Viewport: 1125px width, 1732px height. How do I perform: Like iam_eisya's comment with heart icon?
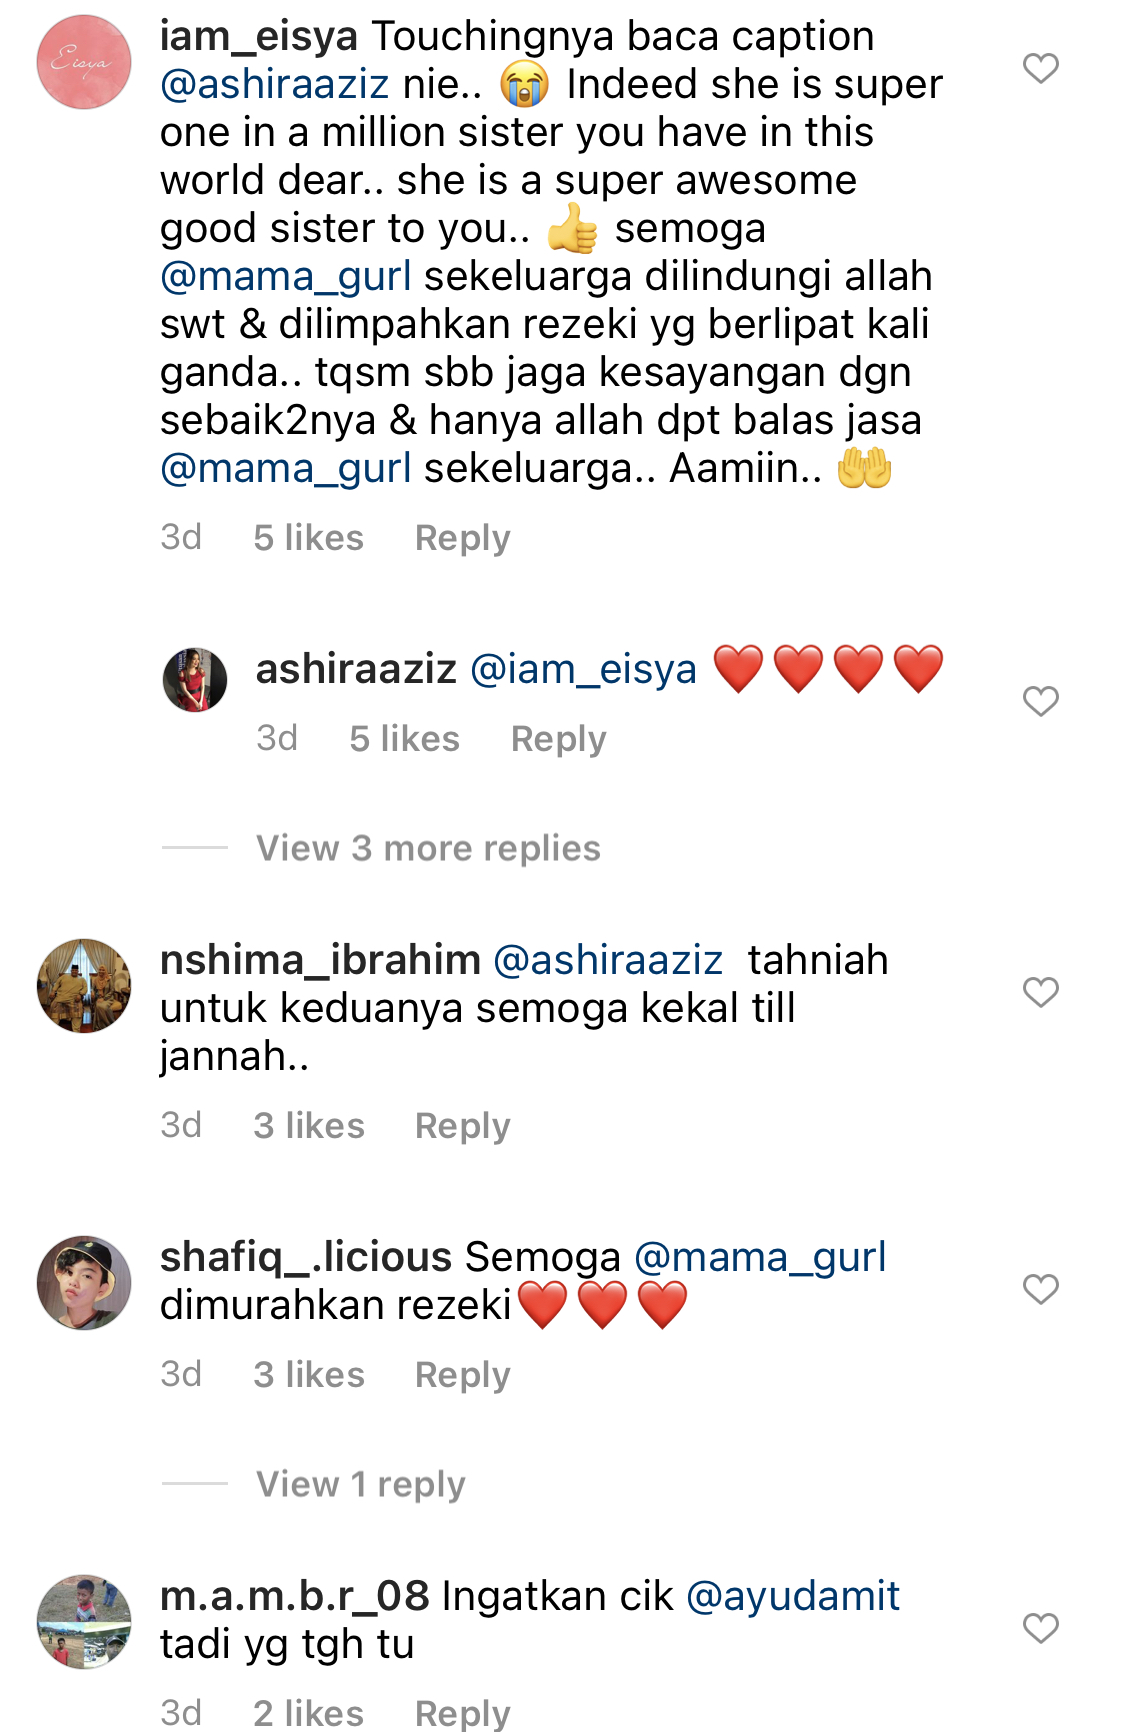[x=1040, y=68]
